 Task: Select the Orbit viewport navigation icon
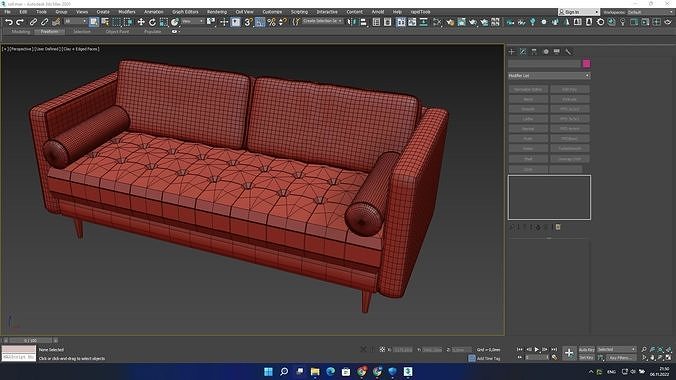tap(660, 358)
